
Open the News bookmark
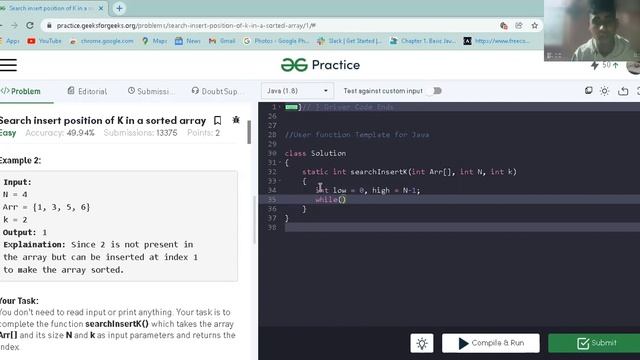point(188,41)
